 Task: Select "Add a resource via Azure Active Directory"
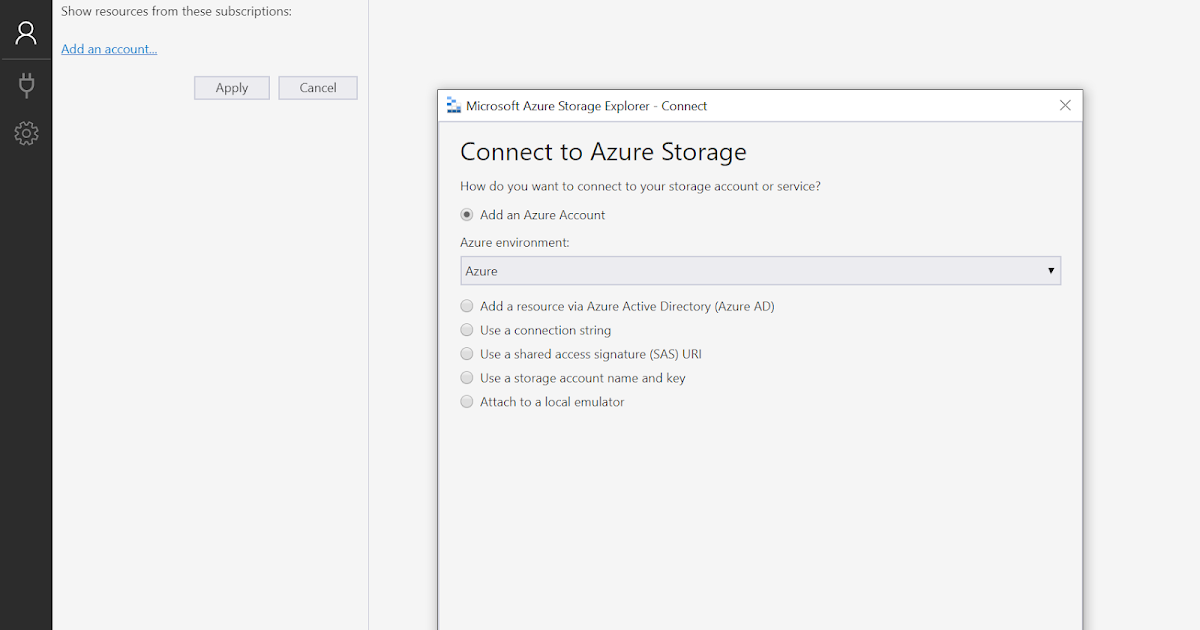467,305
